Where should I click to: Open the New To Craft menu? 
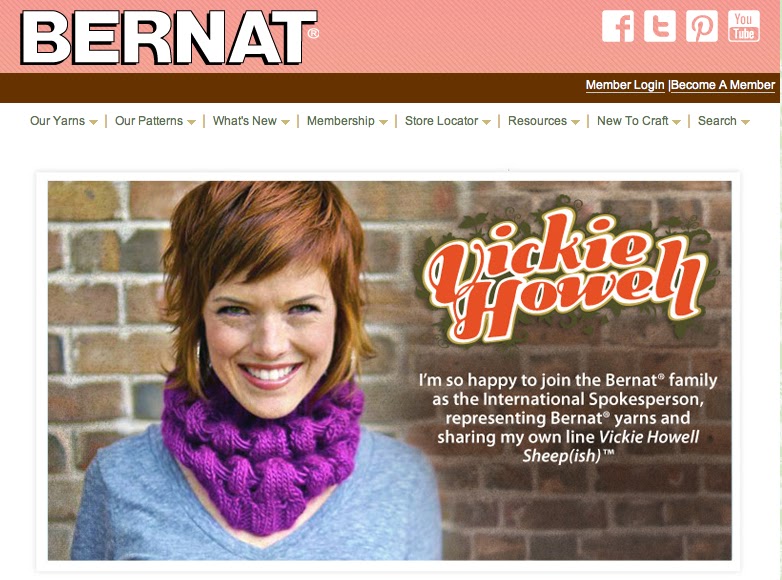click(638, 121)
